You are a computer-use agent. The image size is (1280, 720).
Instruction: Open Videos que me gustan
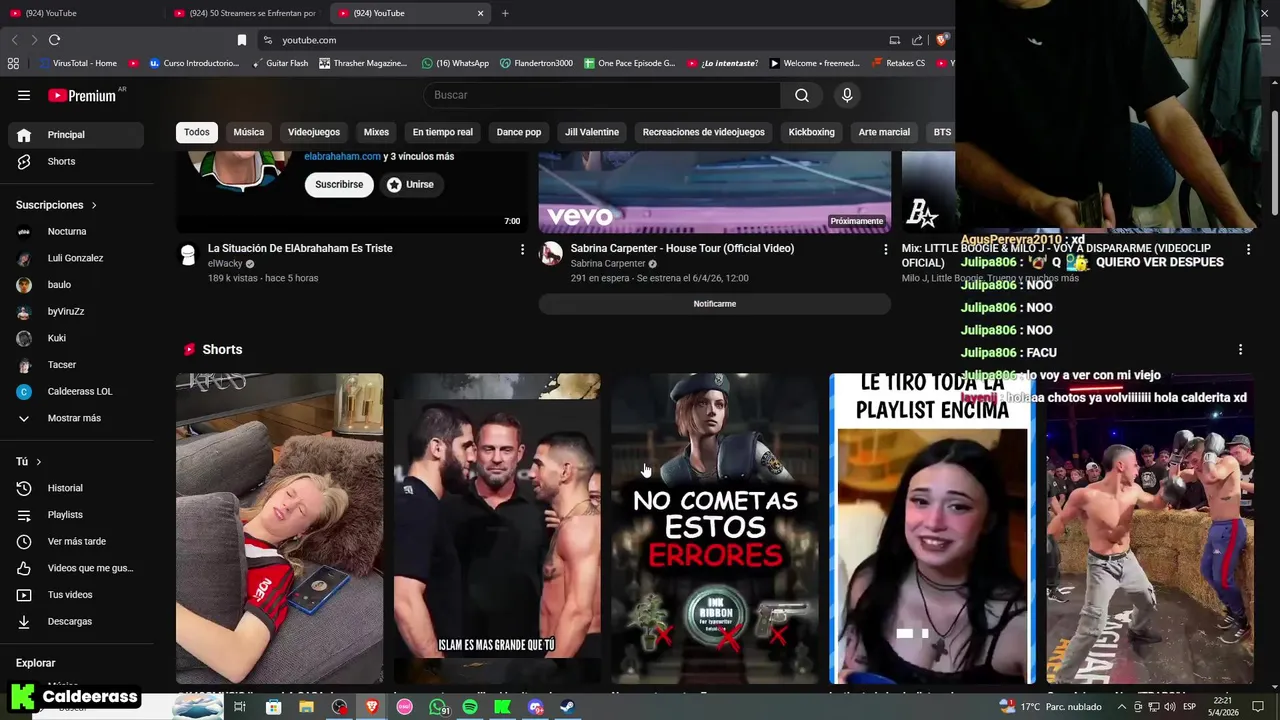[75, 568]
